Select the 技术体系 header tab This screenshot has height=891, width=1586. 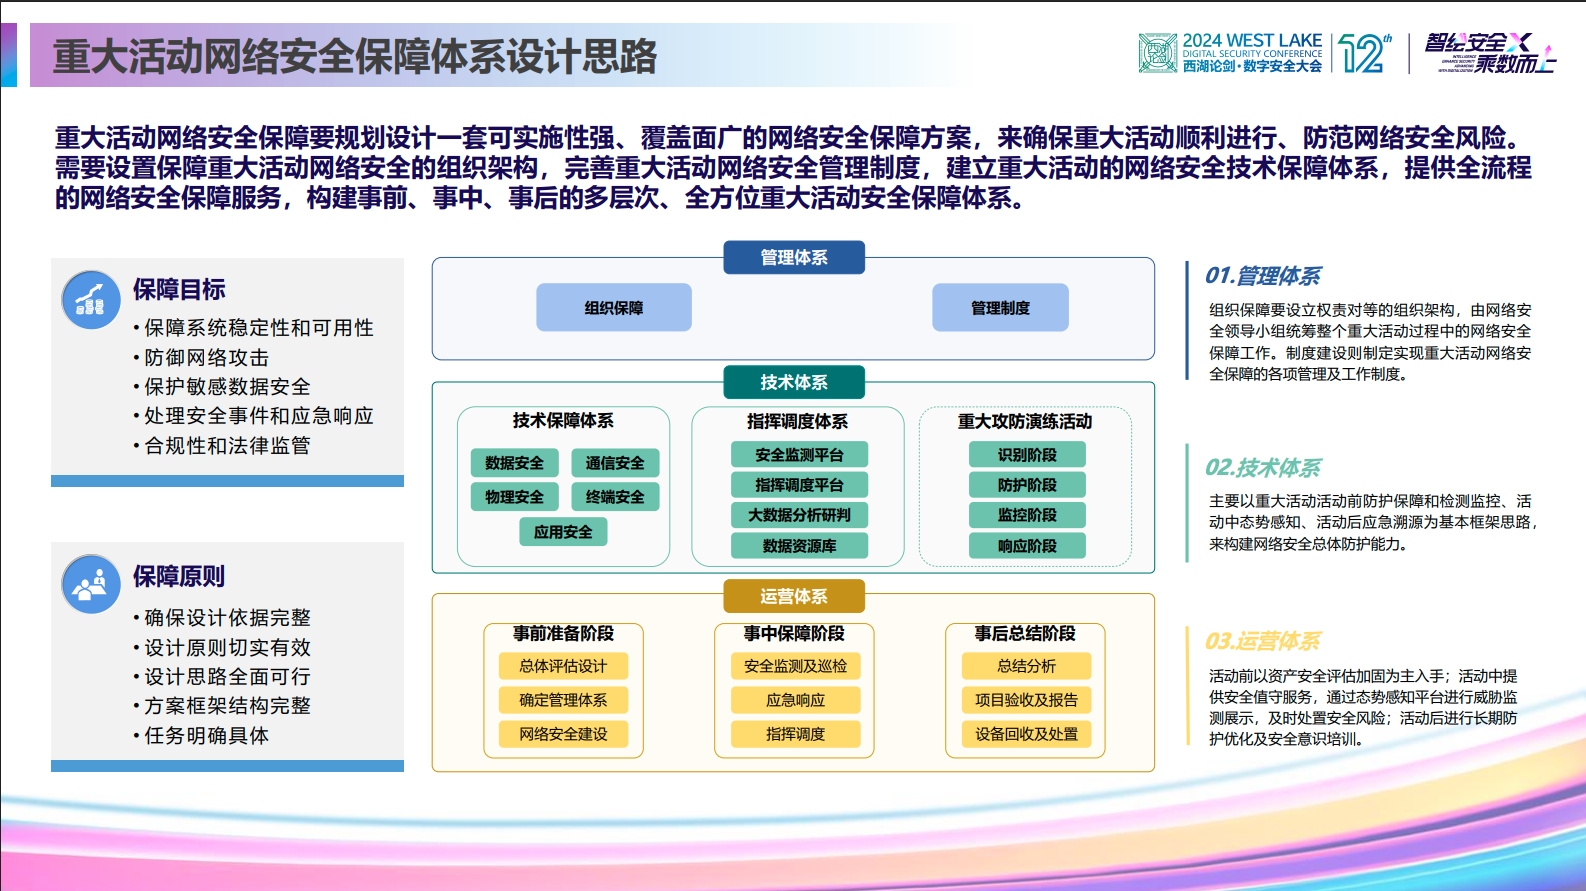(793, 382)
